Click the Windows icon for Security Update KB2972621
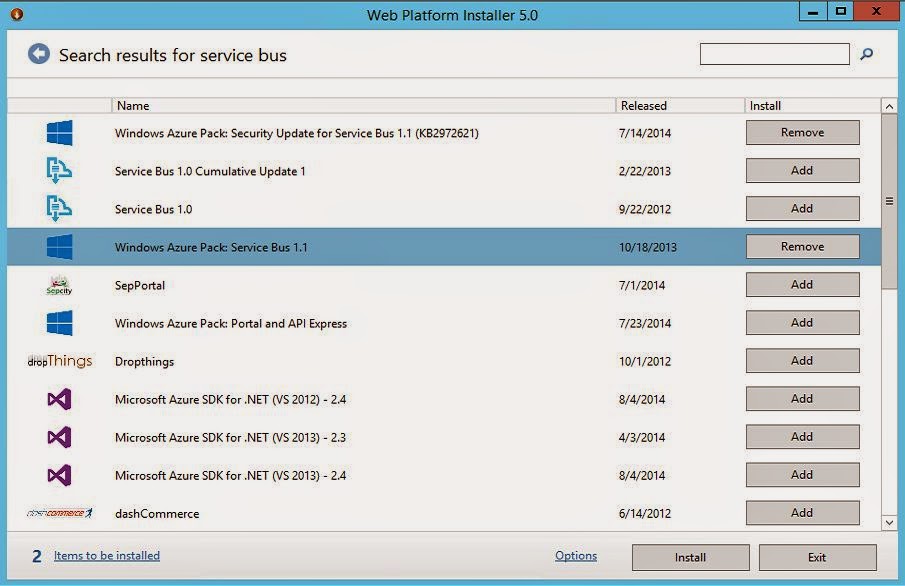The height and width of the screenshot is (586, 905). point(59,133)
